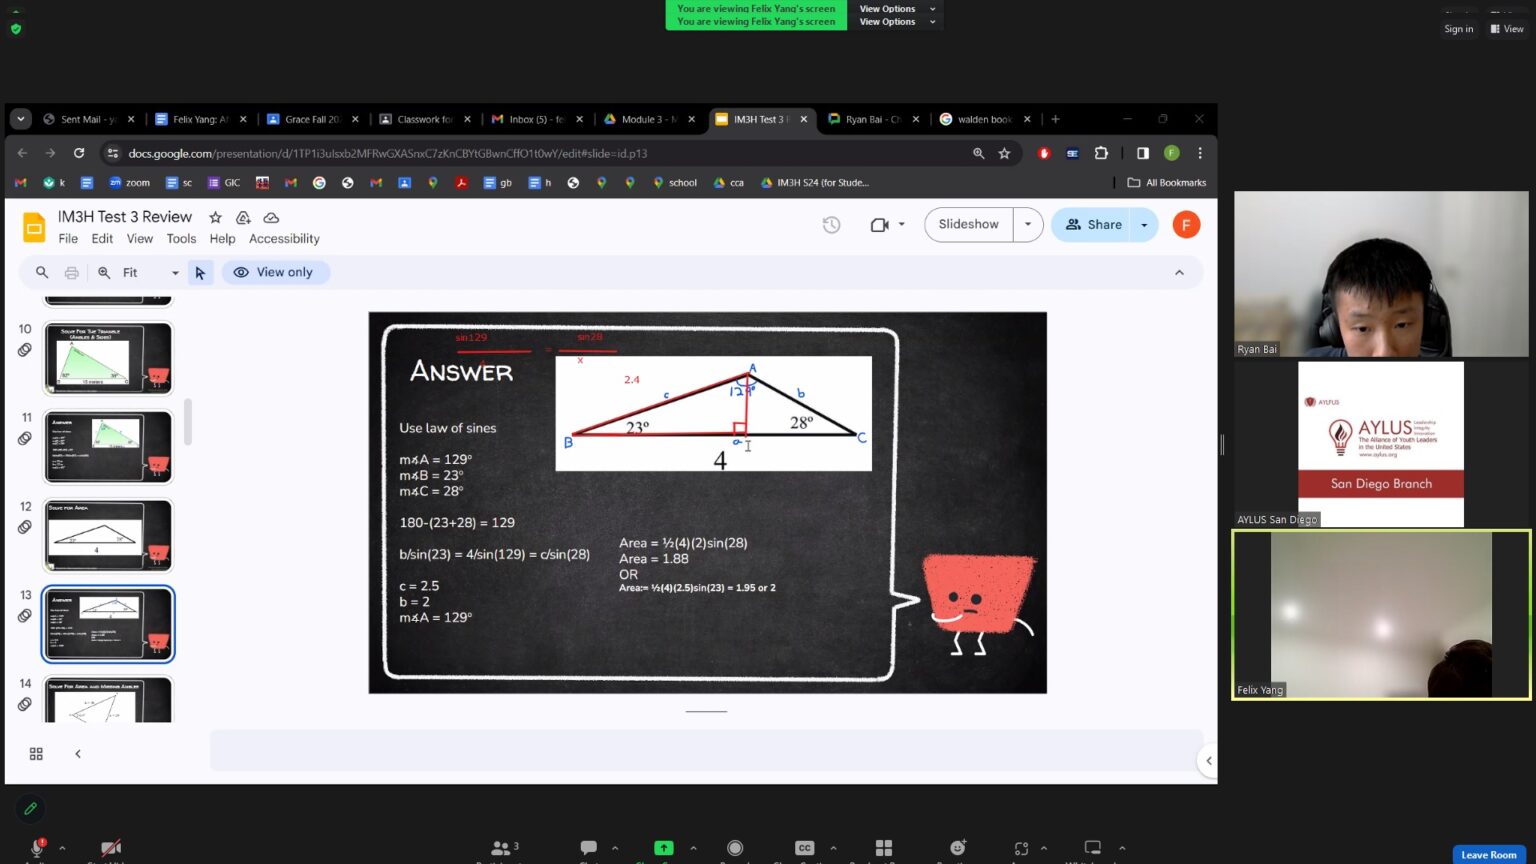Open search the menus magnifier
The width and height of the screenshot is (1536, 864).
[42, 272]
